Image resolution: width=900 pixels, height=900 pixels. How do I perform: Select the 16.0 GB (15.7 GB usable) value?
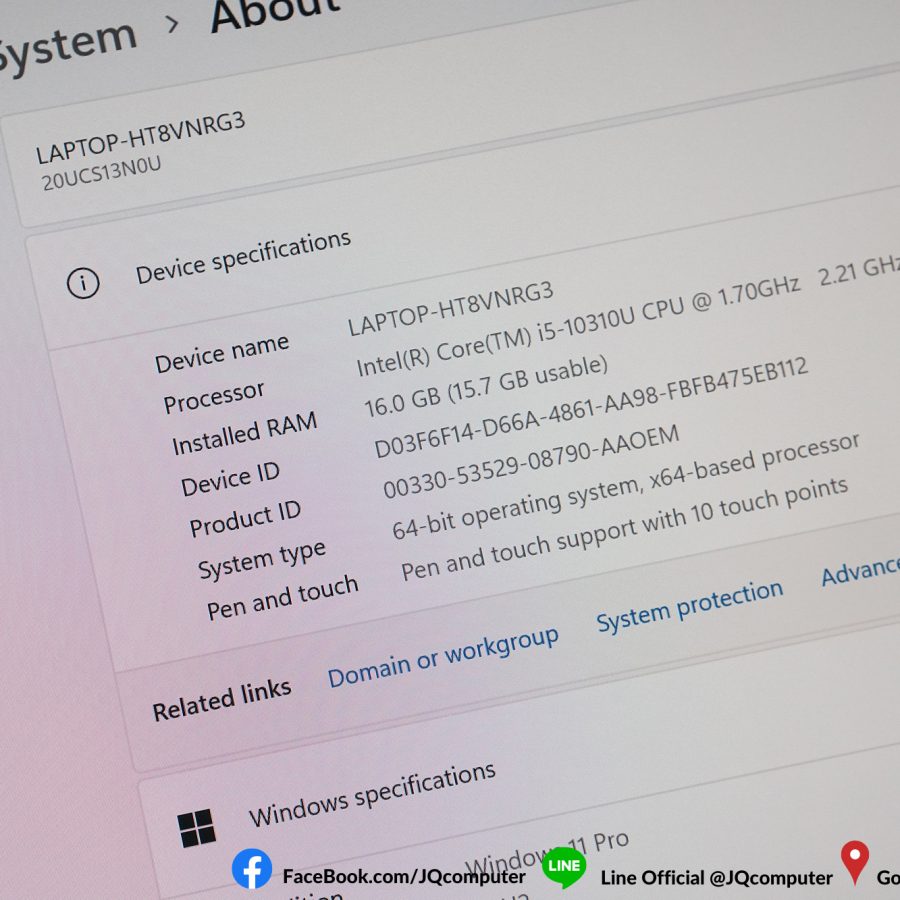(486, 386)
